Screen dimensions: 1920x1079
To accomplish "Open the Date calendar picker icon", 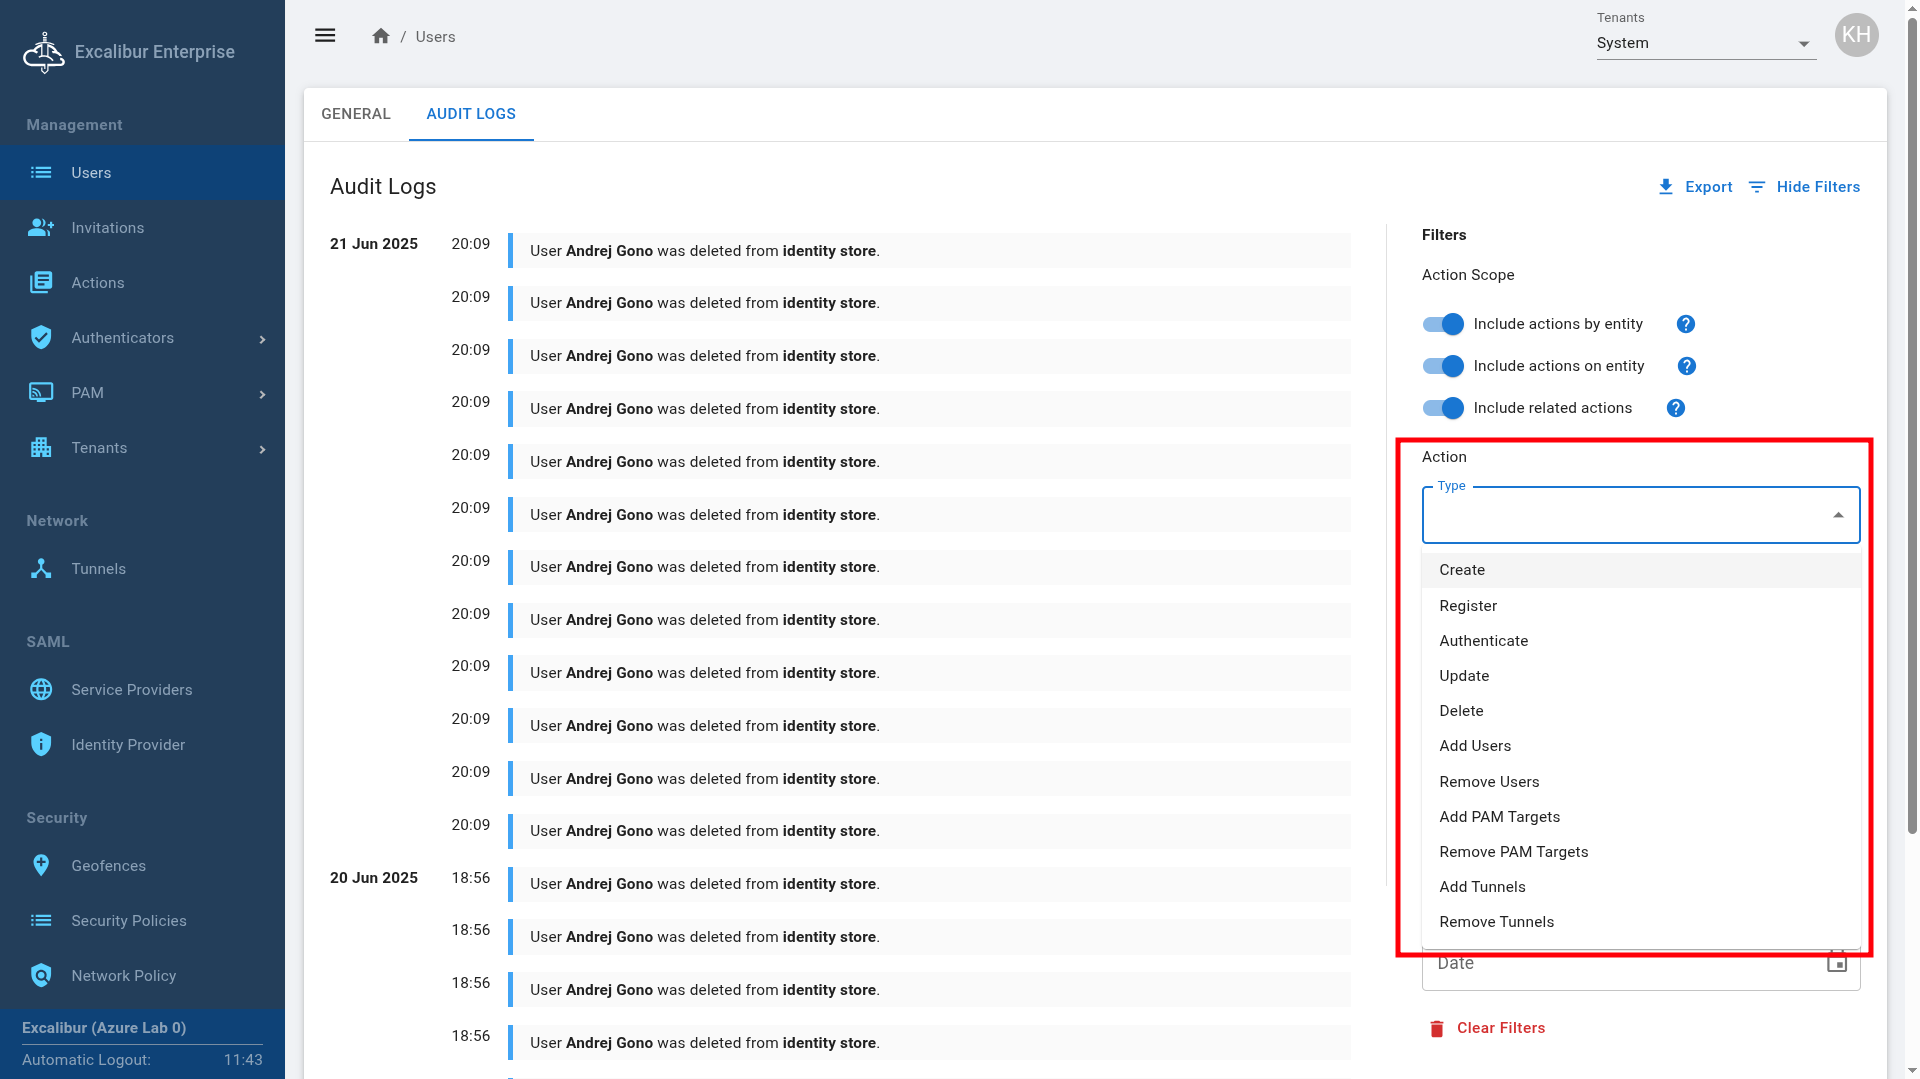I will pyautogui.click(x=1836, y=962).
